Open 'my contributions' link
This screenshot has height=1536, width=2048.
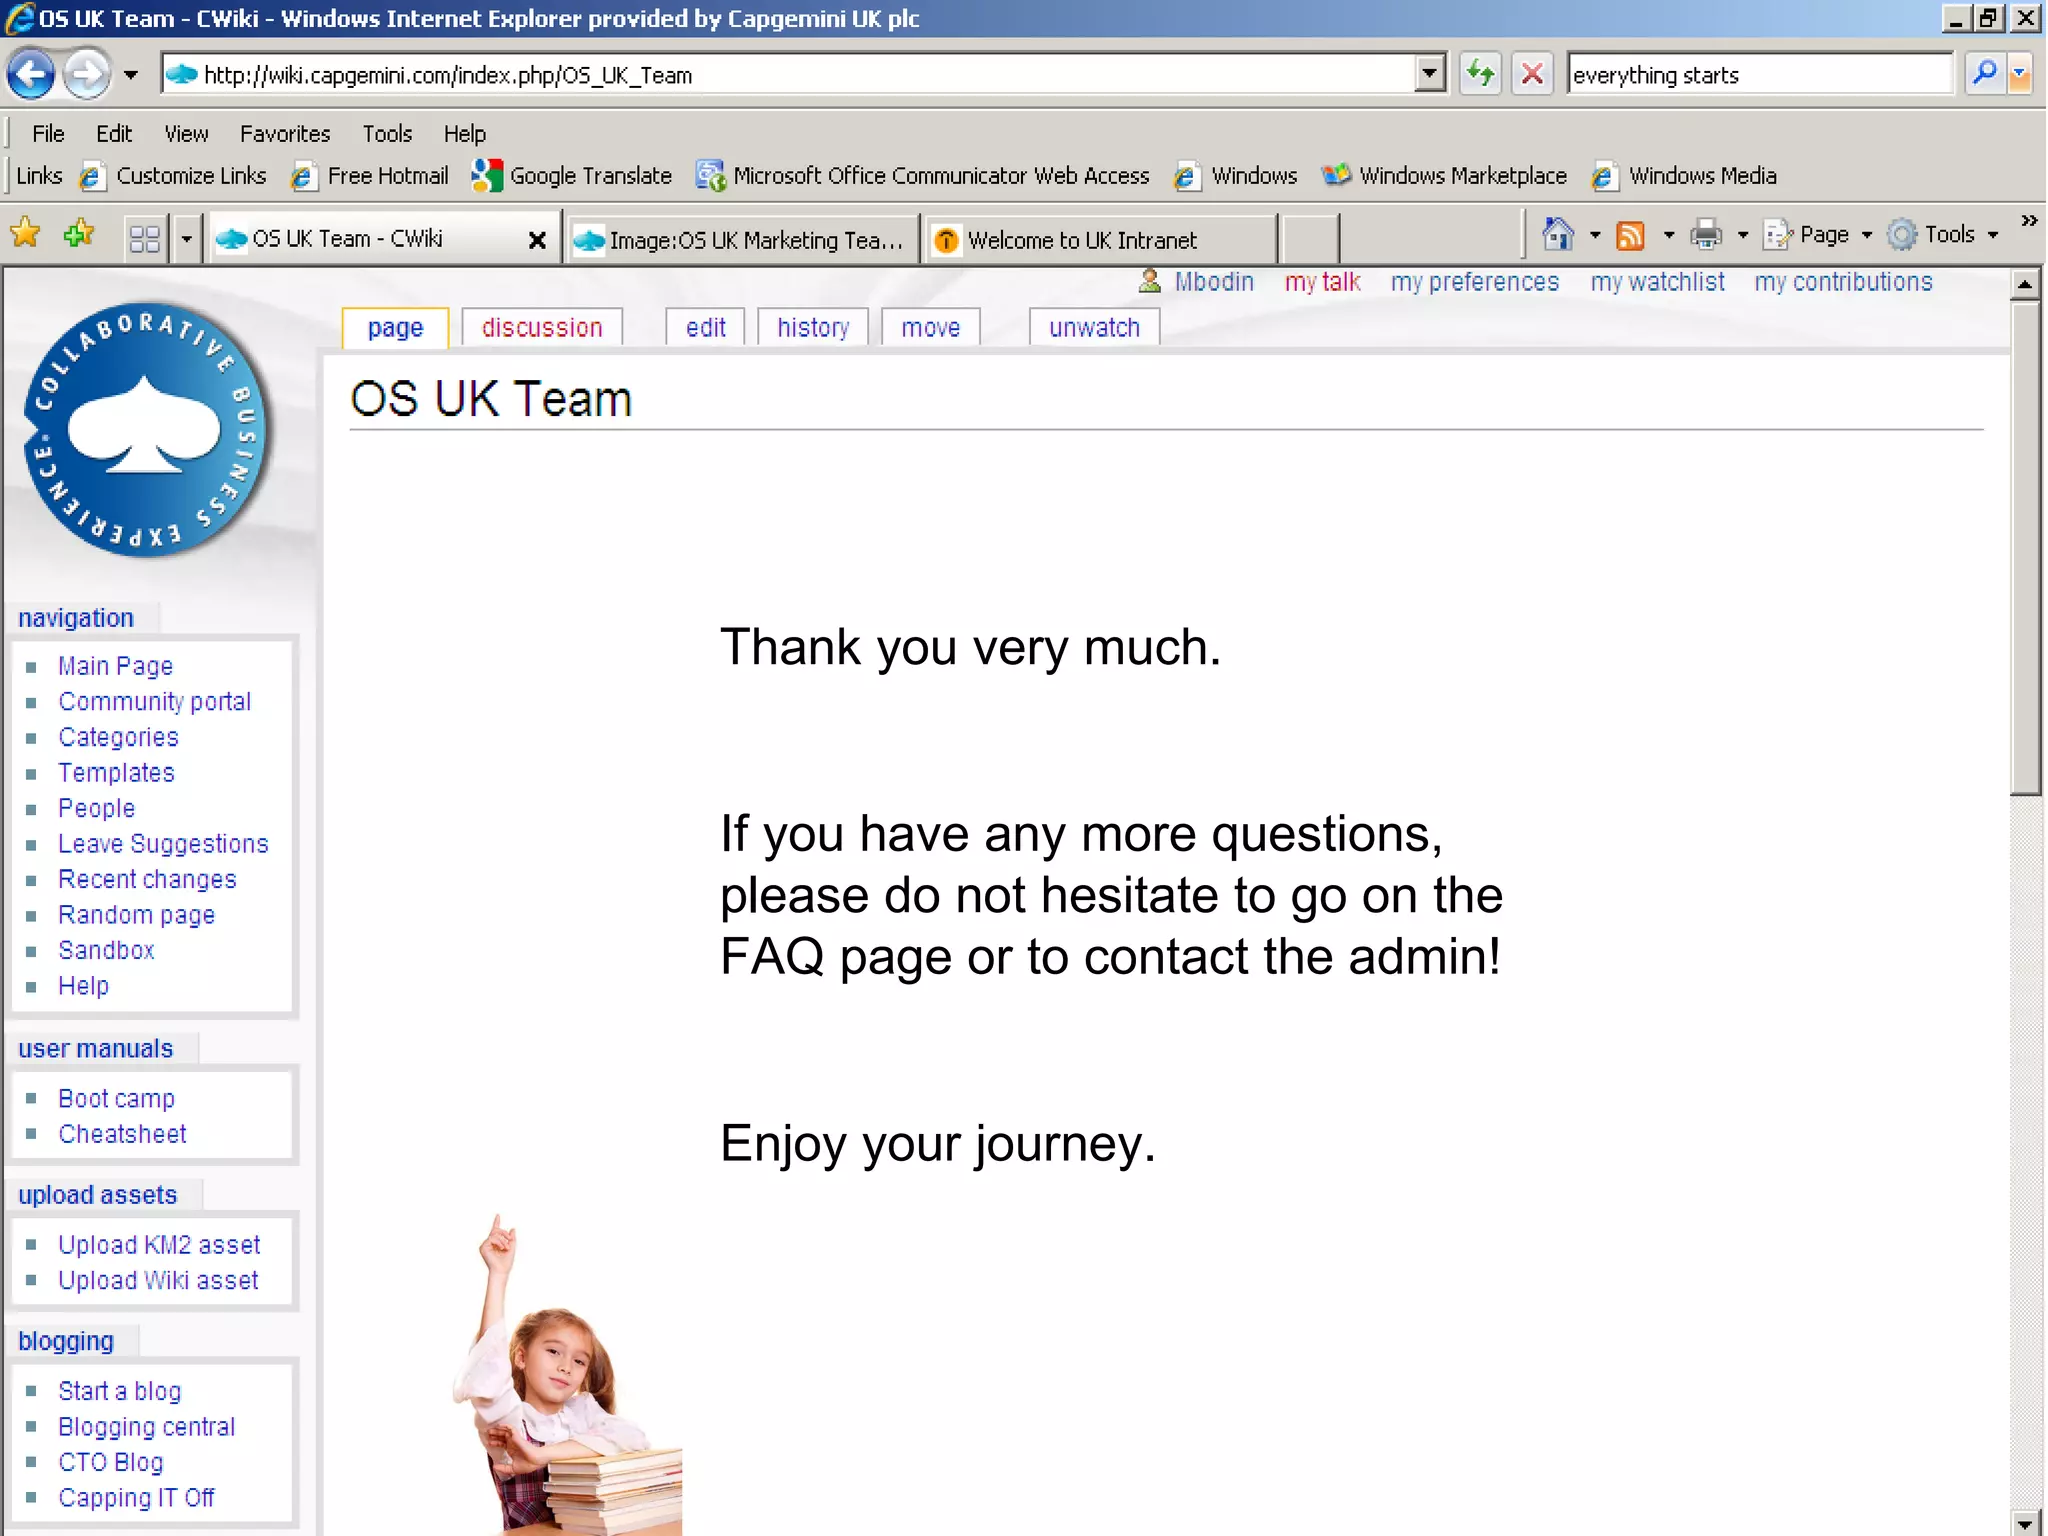click(1843, 283)
